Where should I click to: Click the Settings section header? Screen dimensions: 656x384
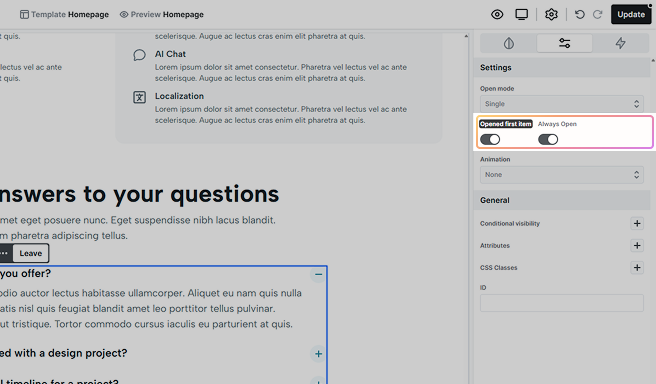tap(561, 67)
